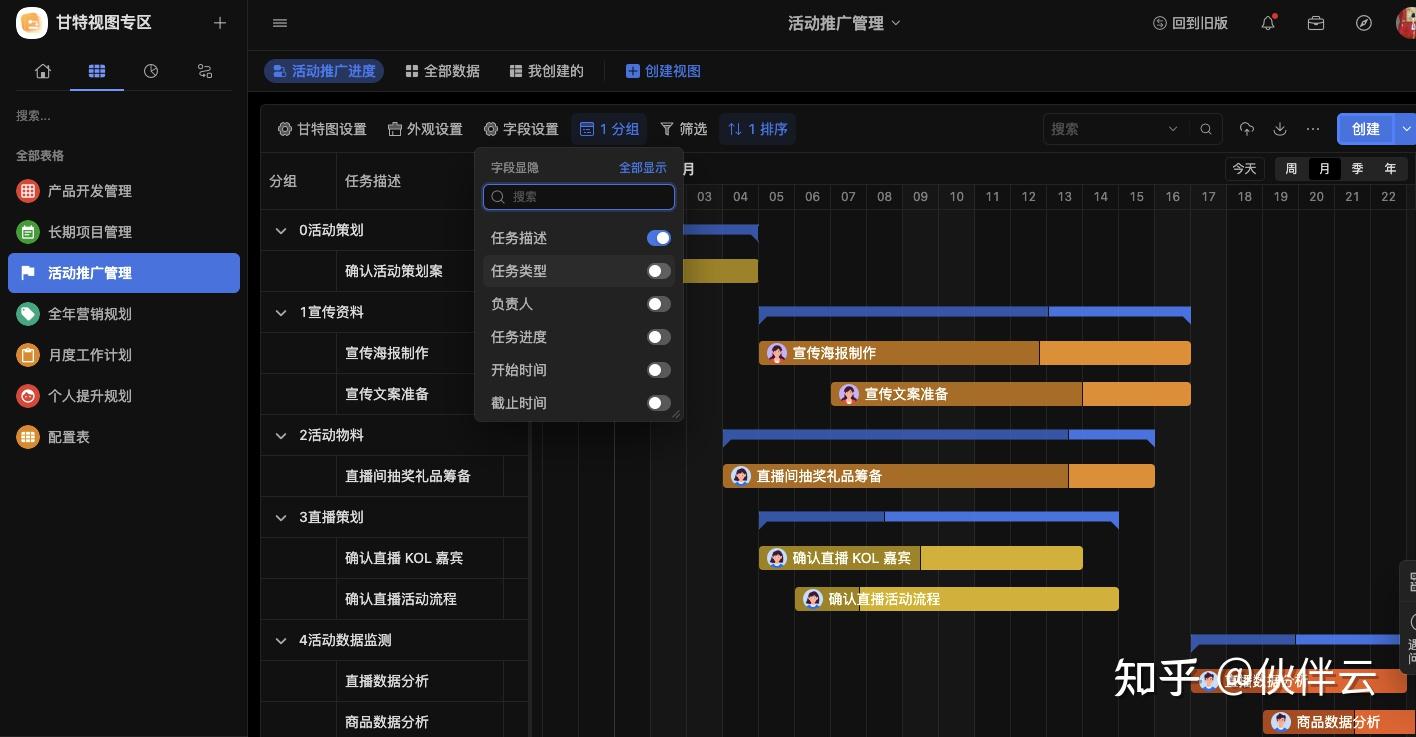Click 确认活动策划案 task row

[x=394, y=271]
